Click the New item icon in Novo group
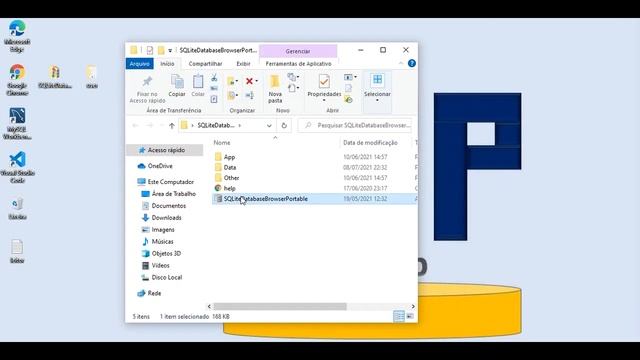 (x=291, y=77)
